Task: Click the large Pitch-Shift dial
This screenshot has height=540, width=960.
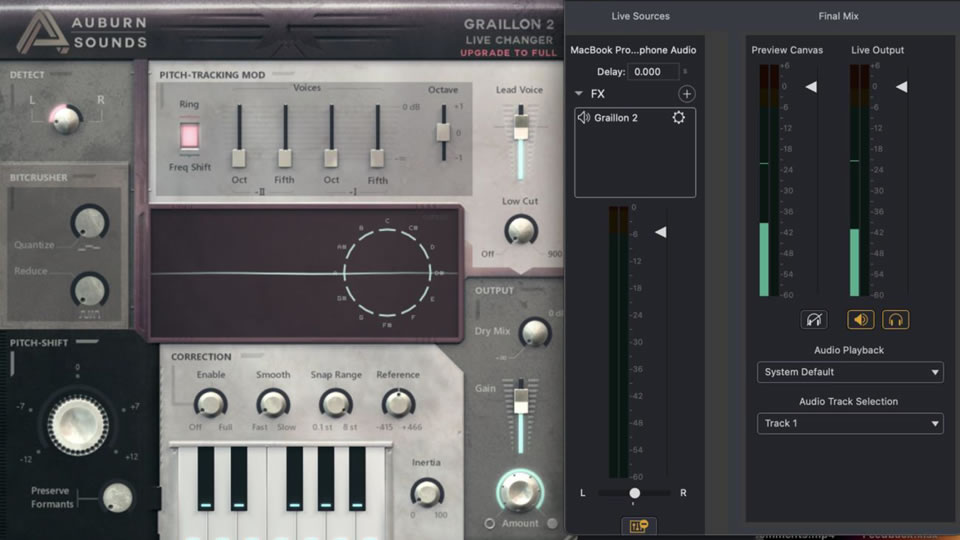Action: click(78, 424)
